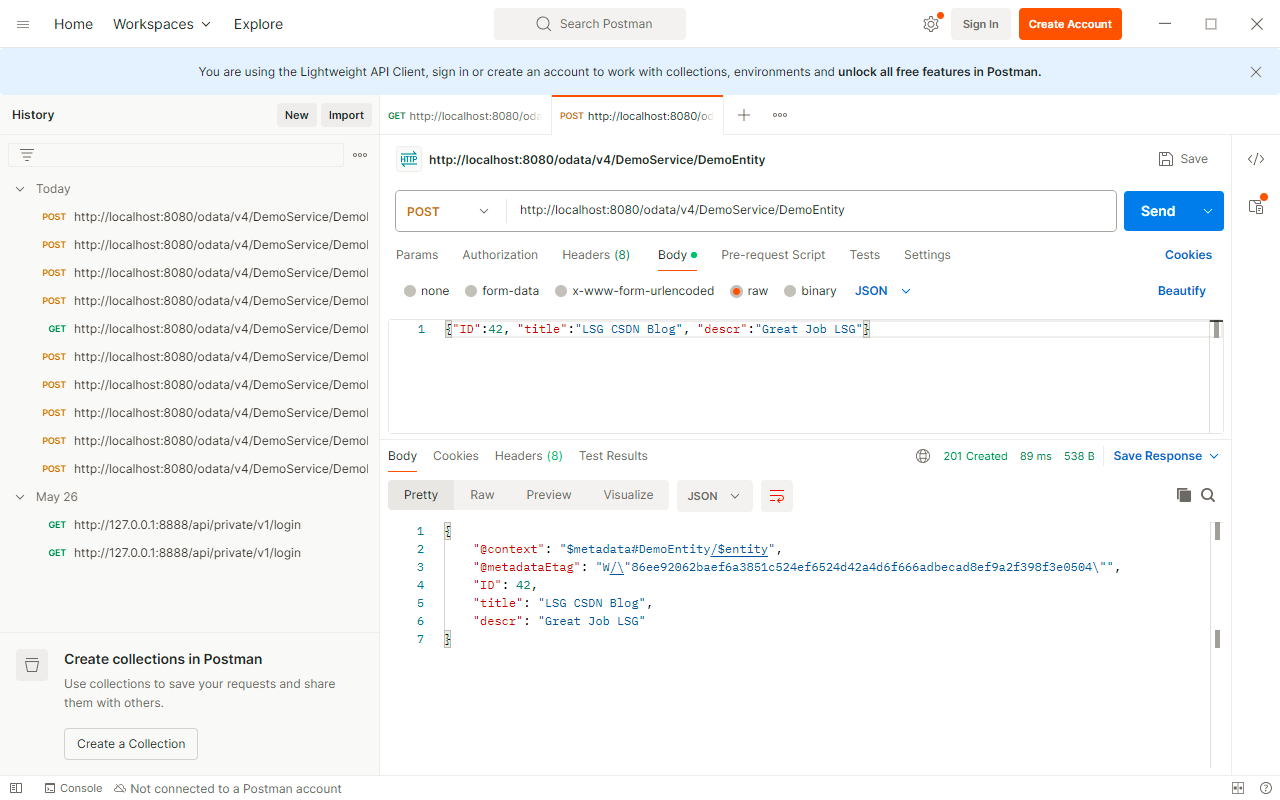Open request Headers (8) tab

(x=596, y=255)
